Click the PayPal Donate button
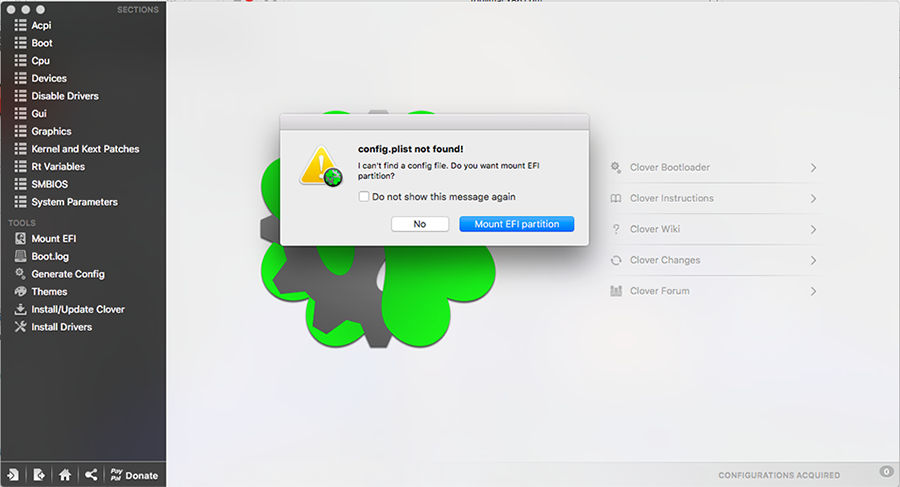The height and width of the screenshot is (487, 900). pyautogui.click(x=134, y=475)
